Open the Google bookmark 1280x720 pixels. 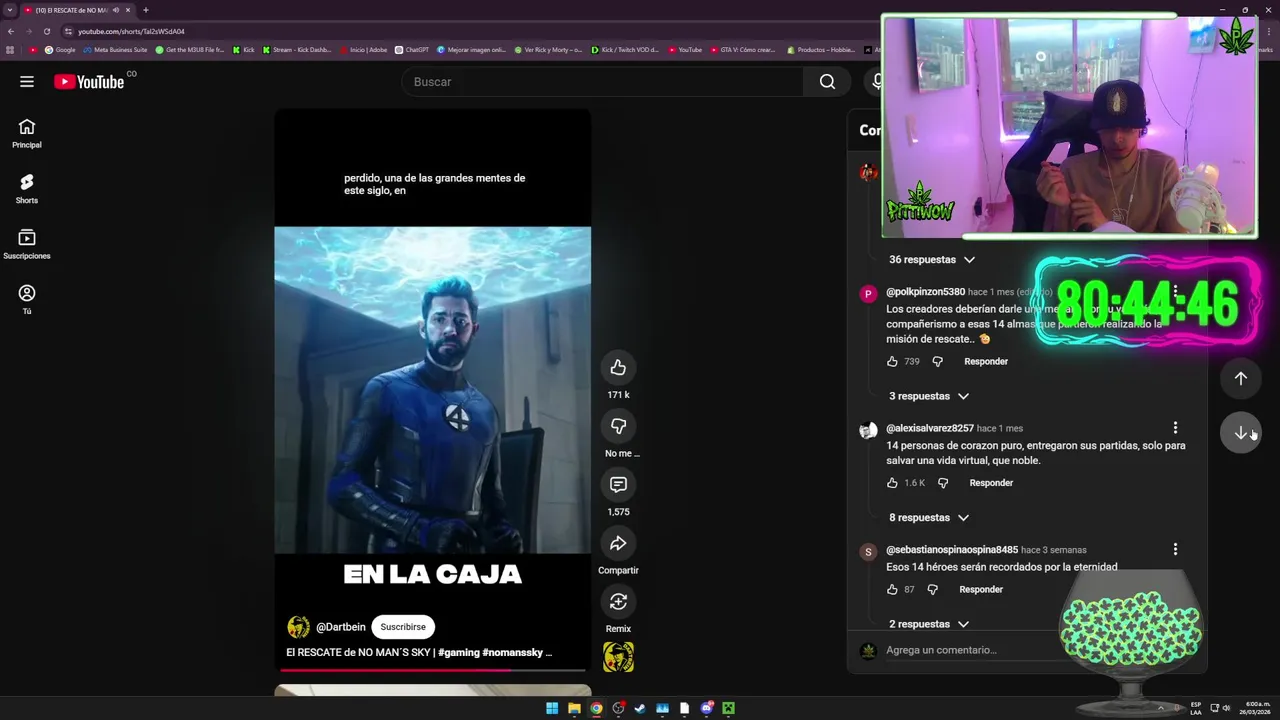point(60,50)
